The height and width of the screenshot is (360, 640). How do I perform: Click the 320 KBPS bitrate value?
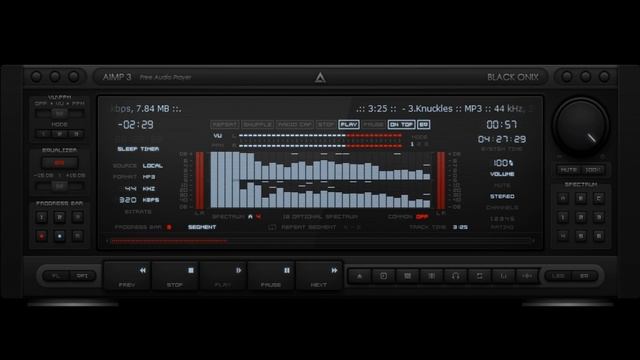(x=139, y=200)
